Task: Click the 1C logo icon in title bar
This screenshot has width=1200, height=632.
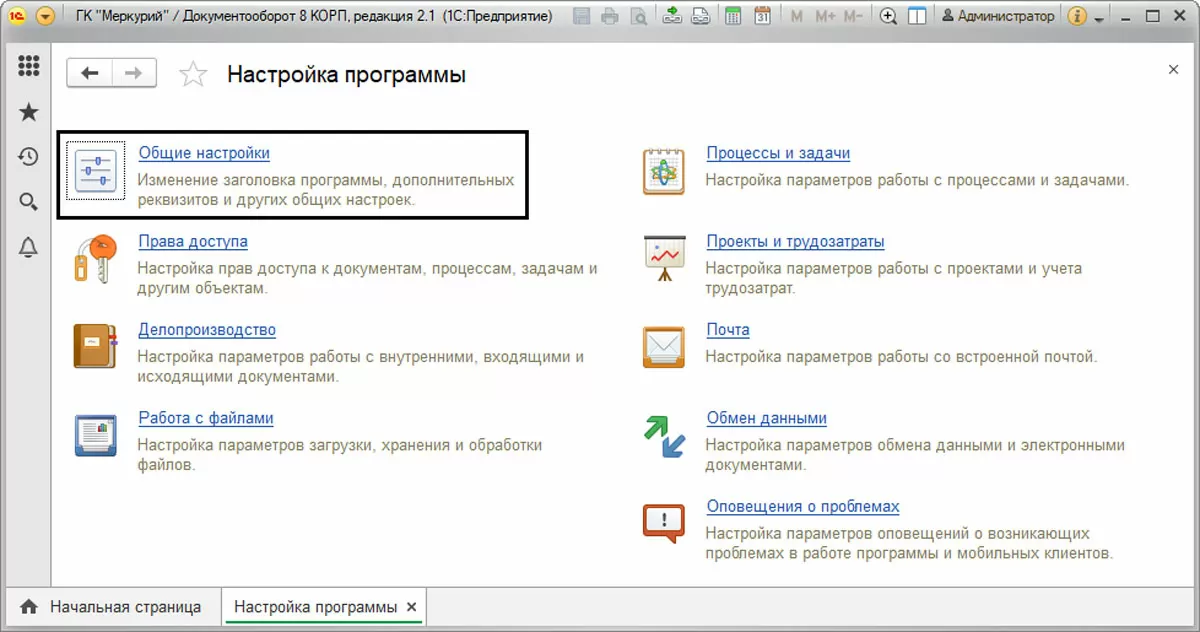Action: point(16,16)
